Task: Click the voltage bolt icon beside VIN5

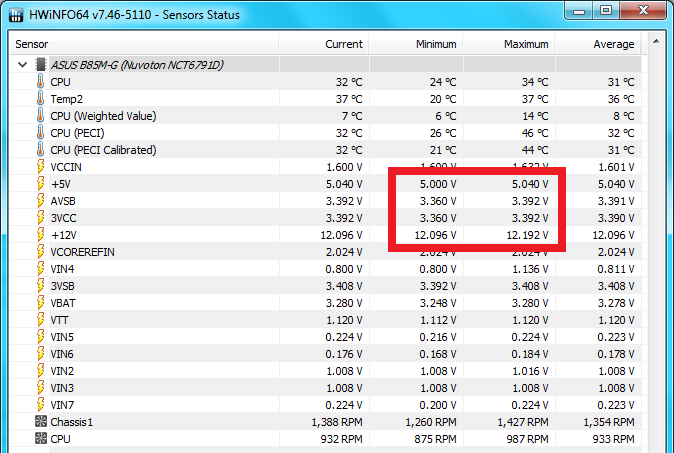Action: pos(40,337)
